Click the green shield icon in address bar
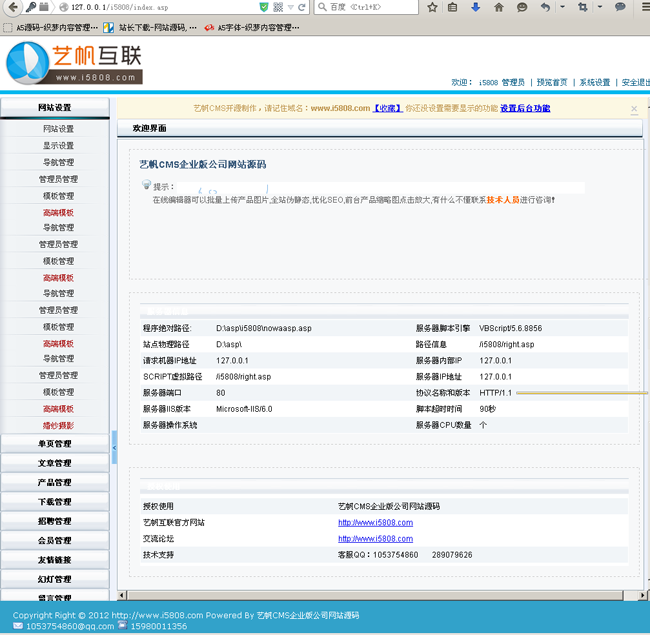The height and width of the screenshot is (635, 650). [x=264, y=7]
